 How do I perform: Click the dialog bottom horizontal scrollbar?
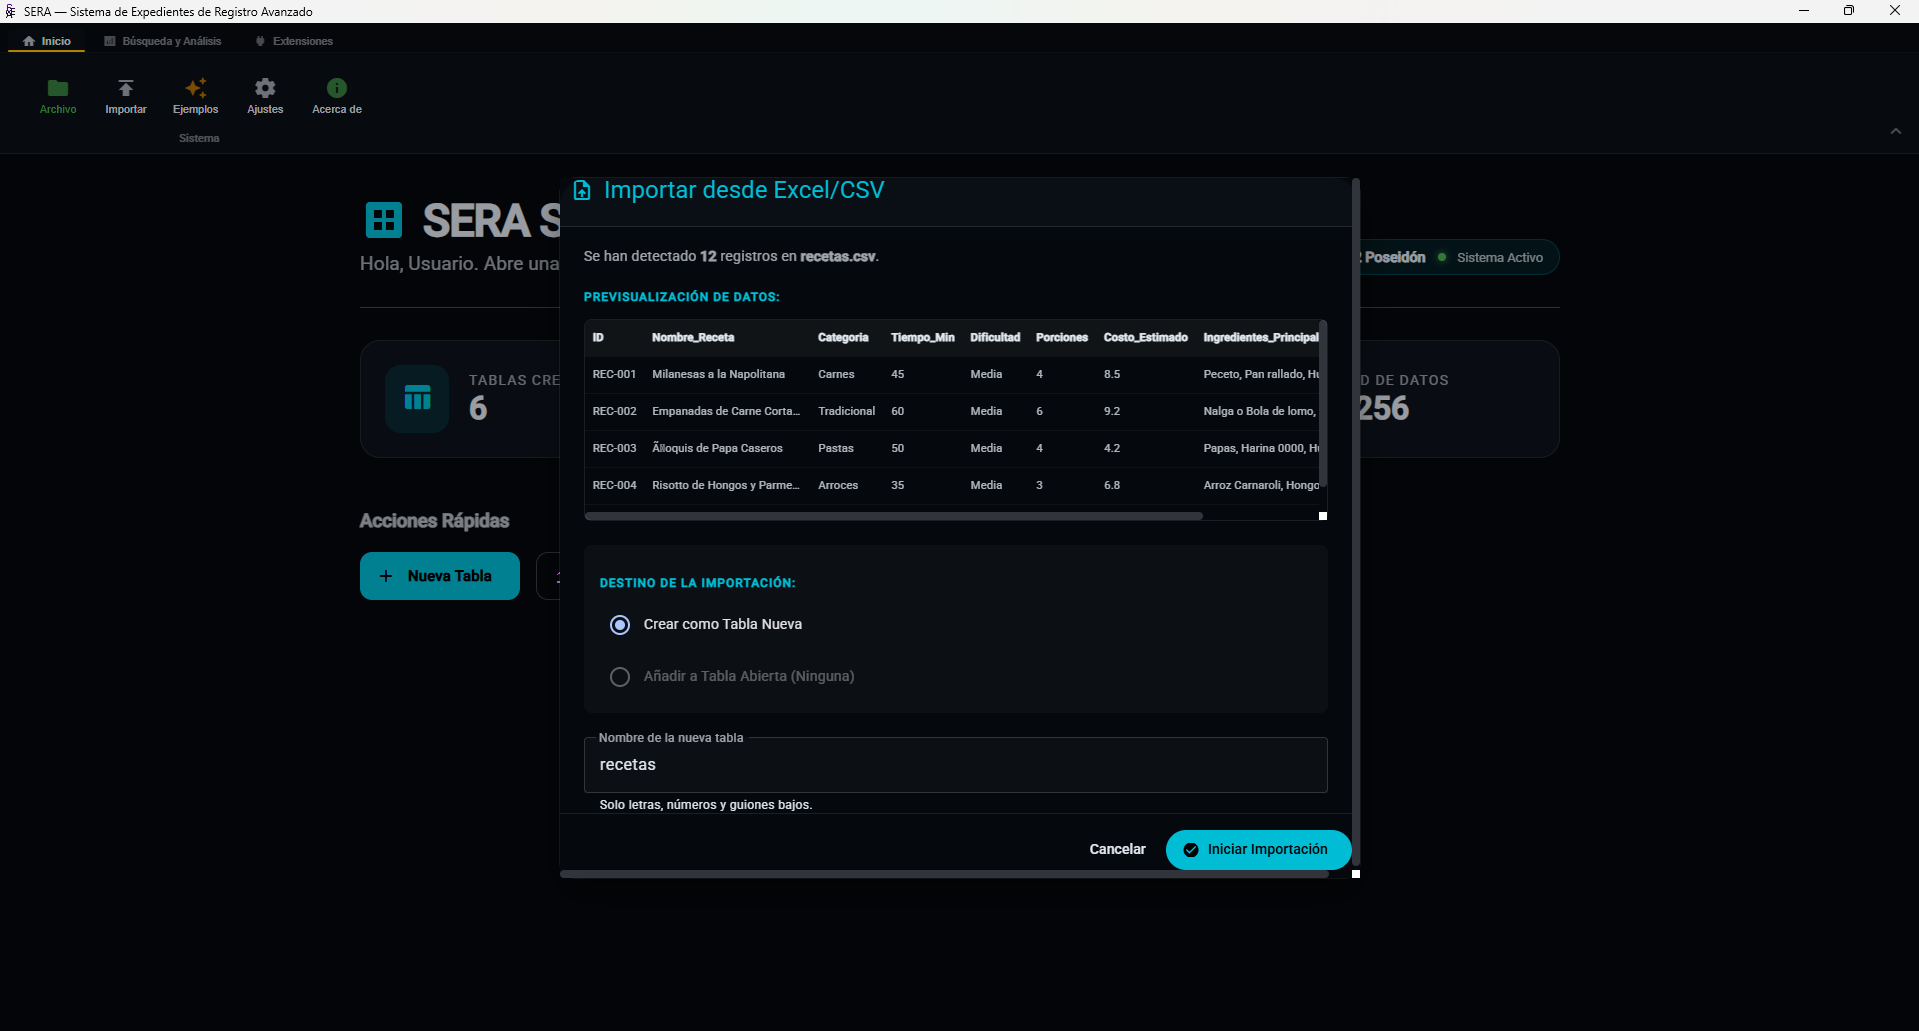click(945, 874)
